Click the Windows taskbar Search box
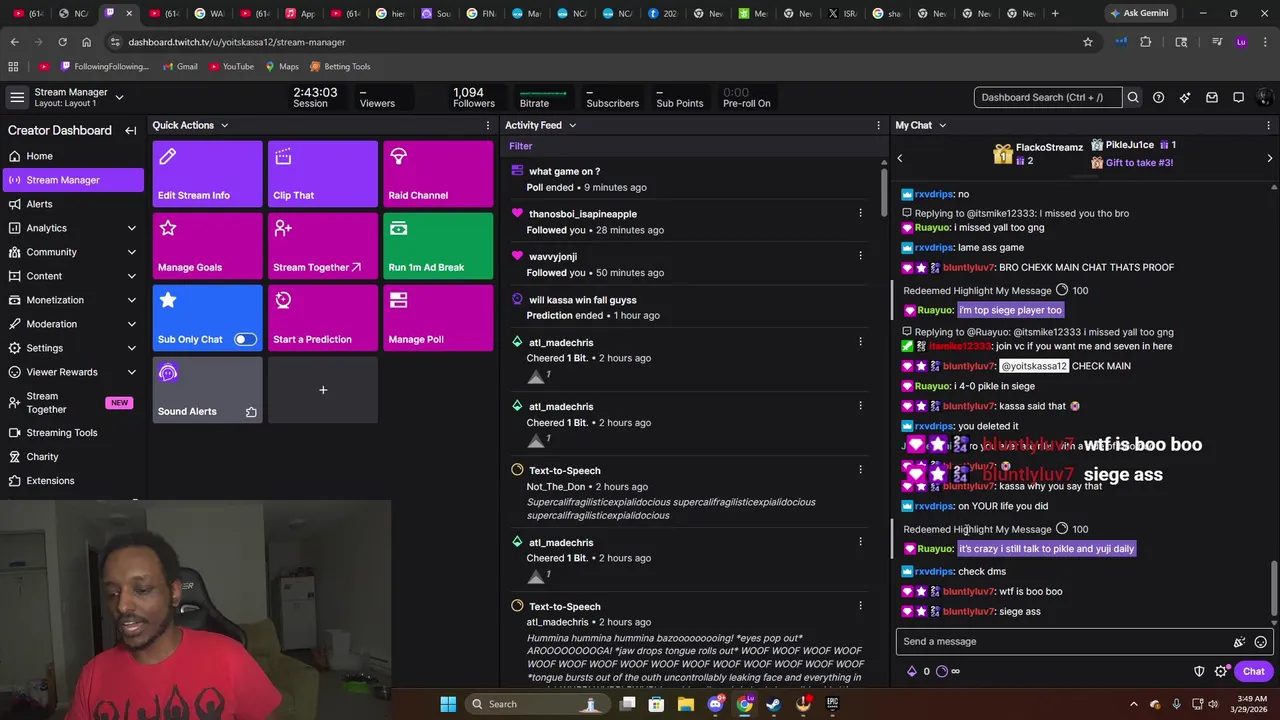The image size is (1280, 720). point(537,704)
